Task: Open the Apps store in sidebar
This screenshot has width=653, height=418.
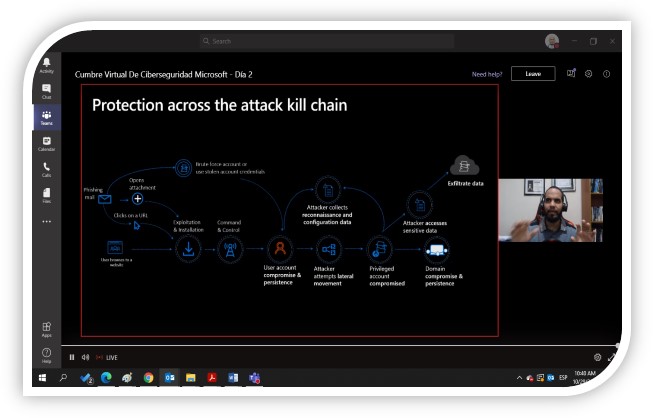Action: (x=46, y=328)
